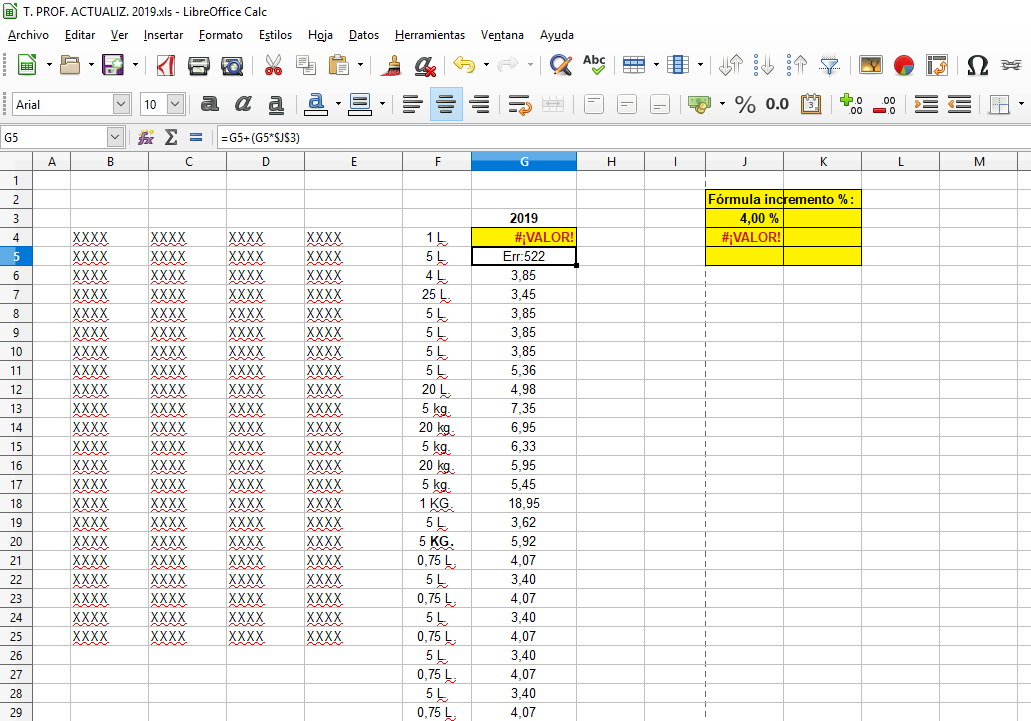
Task: Expand the Undo history arrow
Action: (486, 65)
